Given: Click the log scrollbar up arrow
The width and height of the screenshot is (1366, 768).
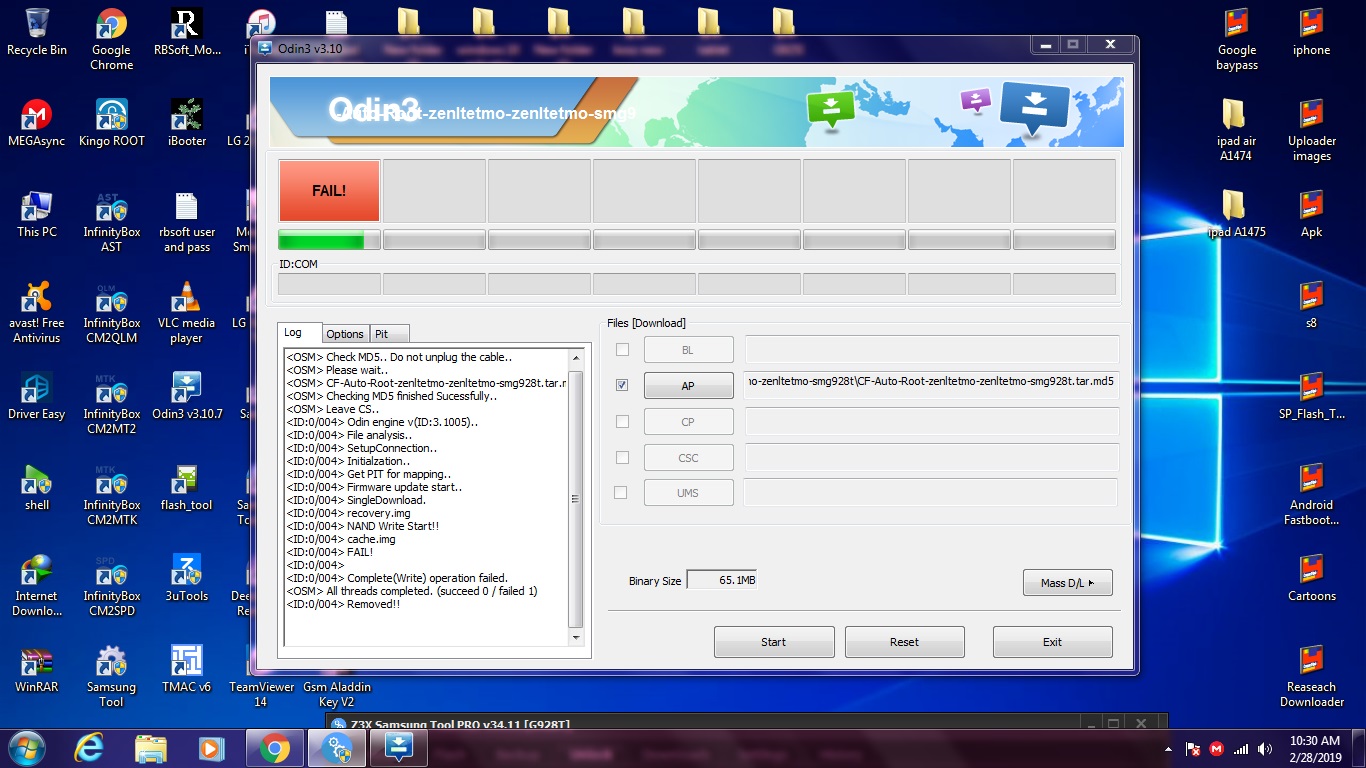Looking at the screenshot, I should pyautogui.click(x=575, y=357).
